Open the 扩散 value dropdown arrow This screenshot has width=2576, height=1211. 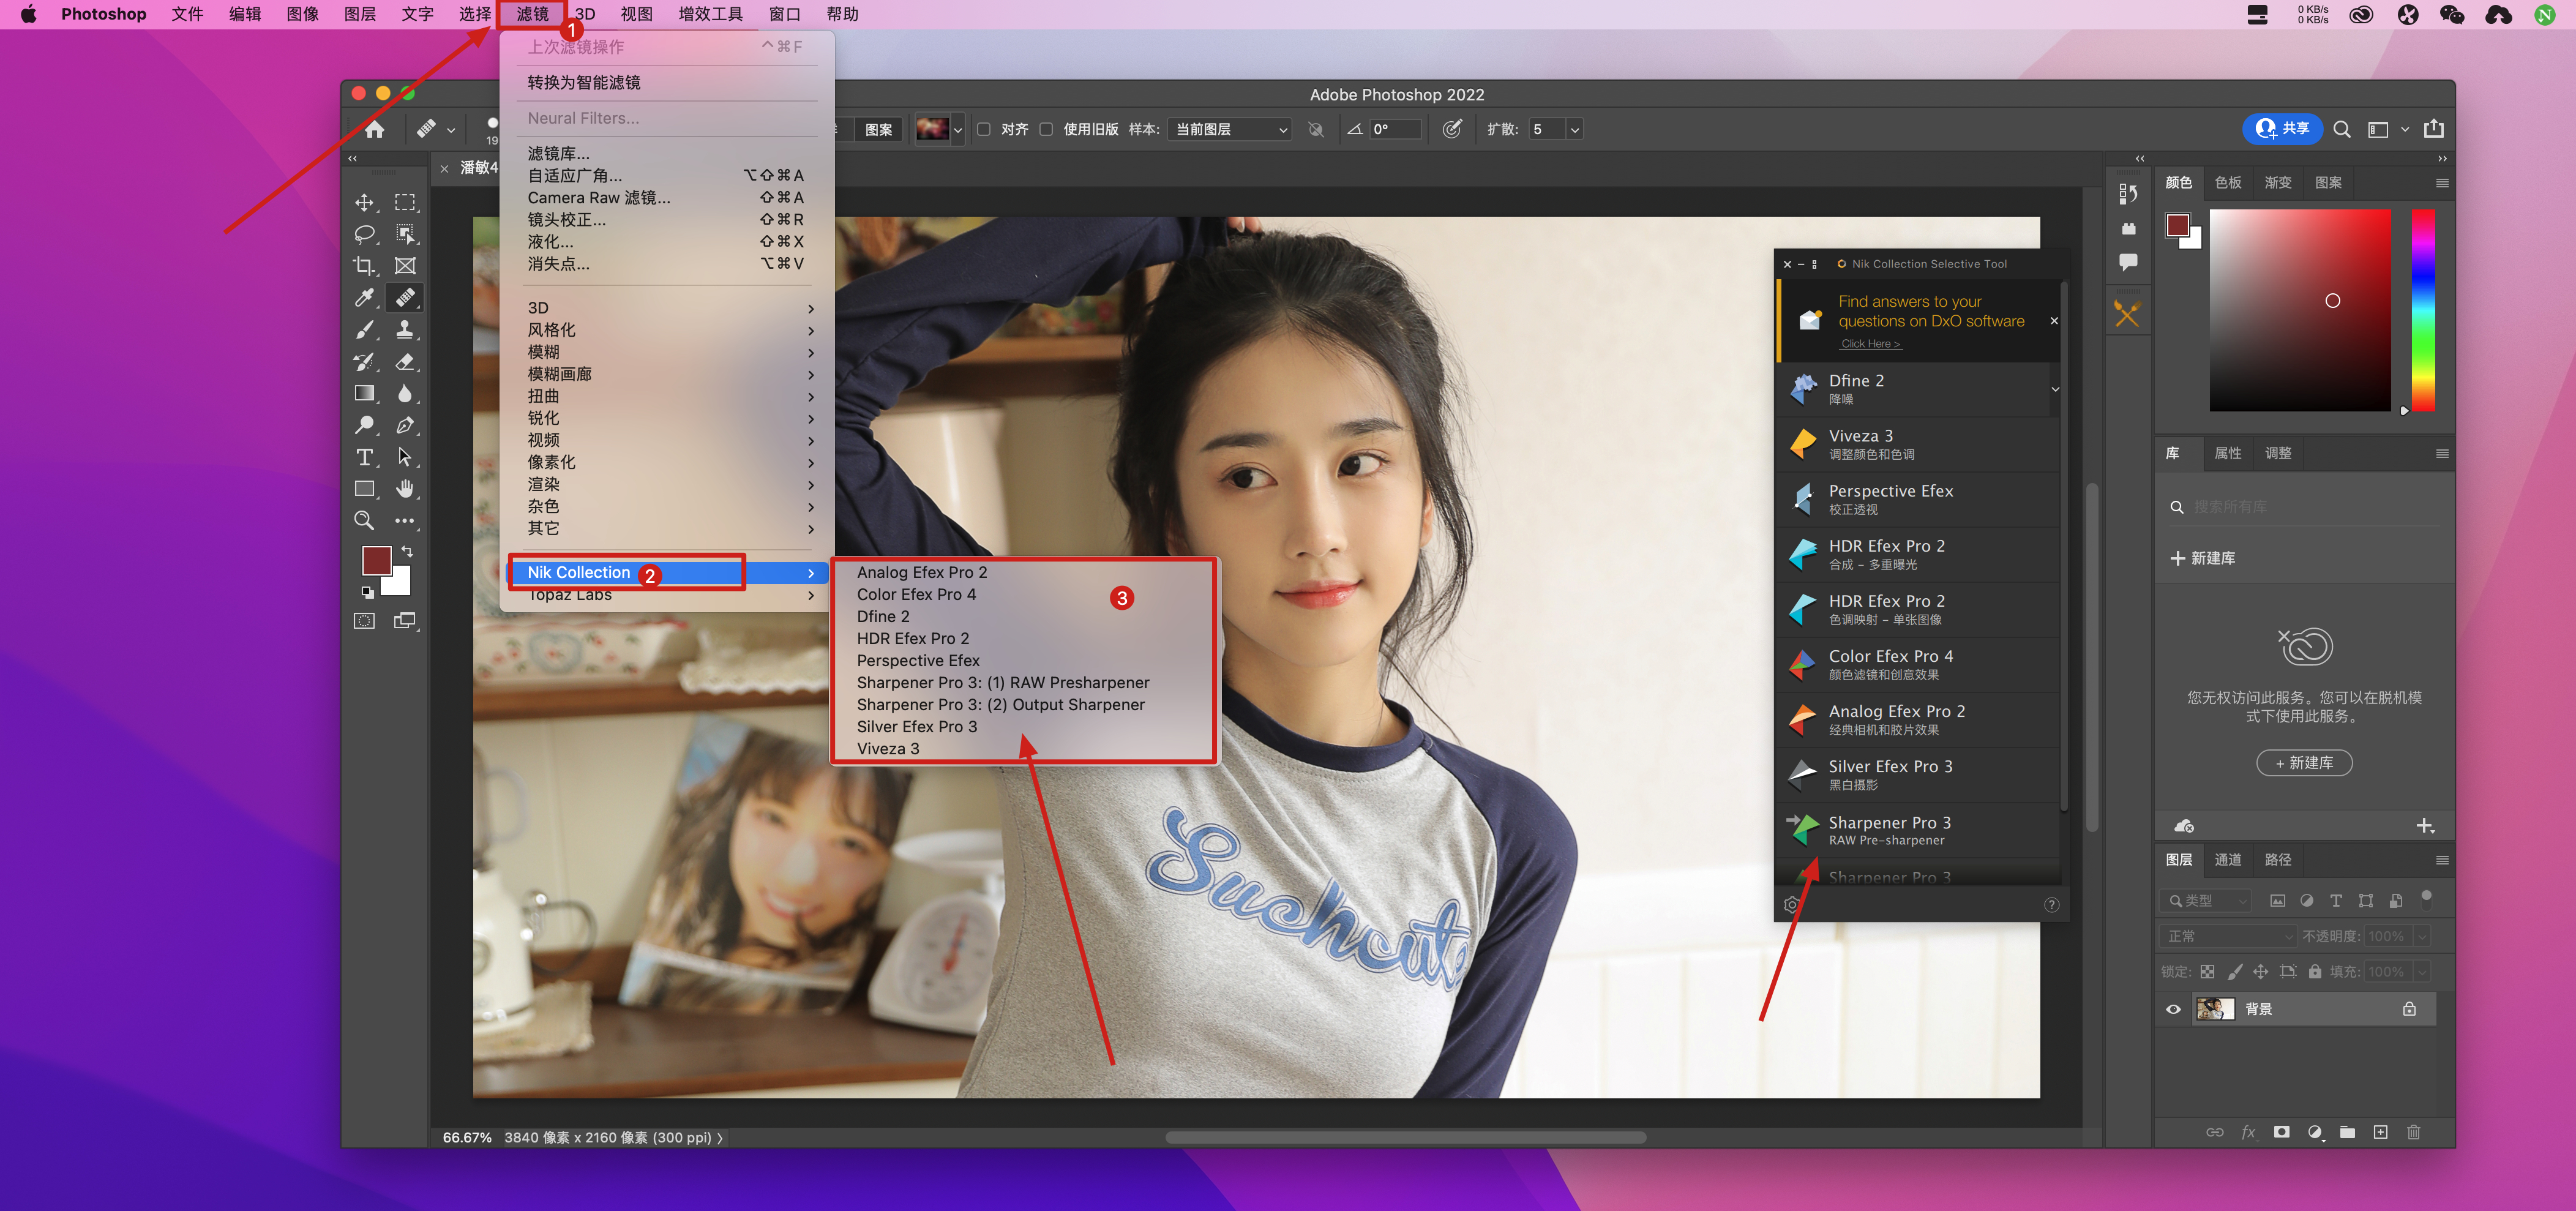pos(1574,130)
